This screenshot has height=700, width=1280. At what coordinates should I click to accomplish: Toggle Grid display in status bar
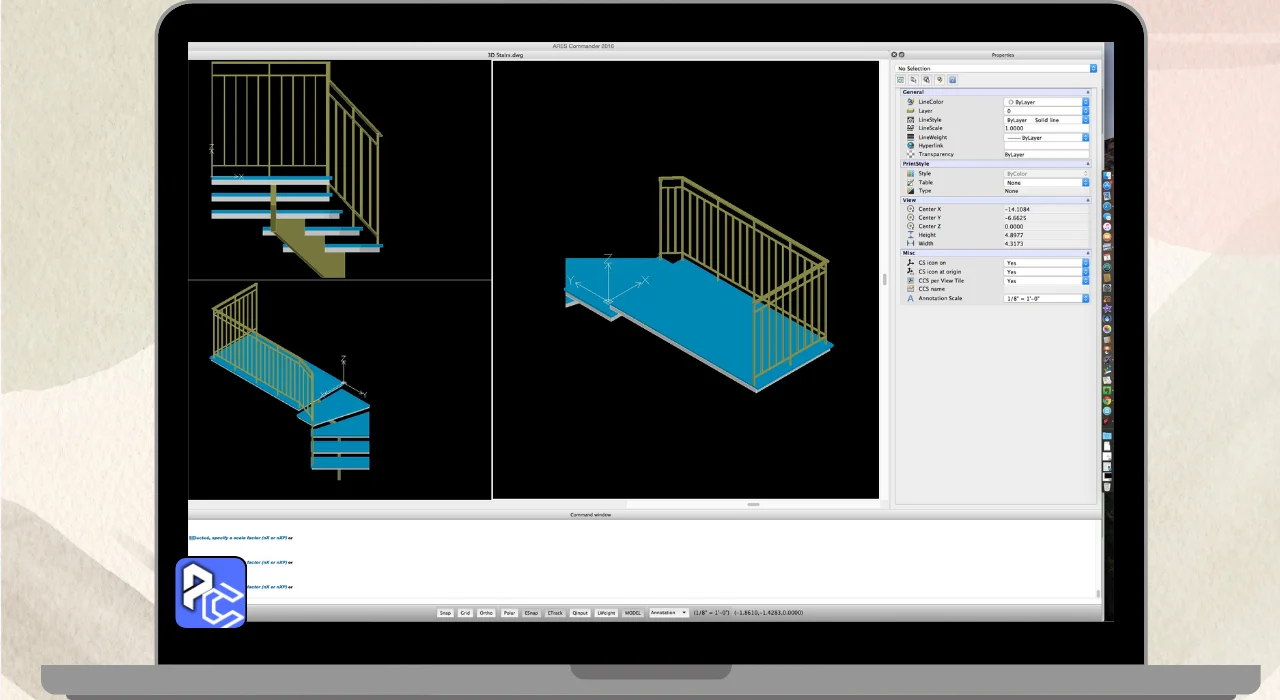[465, 613]
